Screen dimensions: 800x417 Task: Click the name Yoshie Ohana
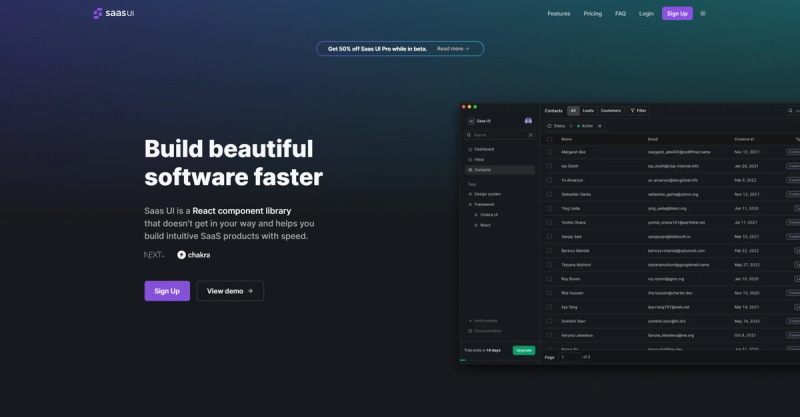(x=573, y=223)
